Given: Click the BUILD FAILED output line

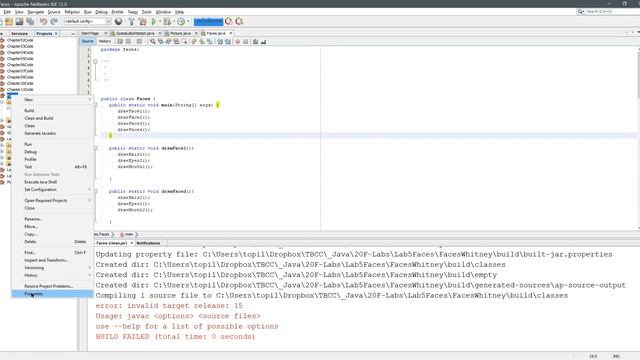Looking at the screenshot, I should click(175, 337).
